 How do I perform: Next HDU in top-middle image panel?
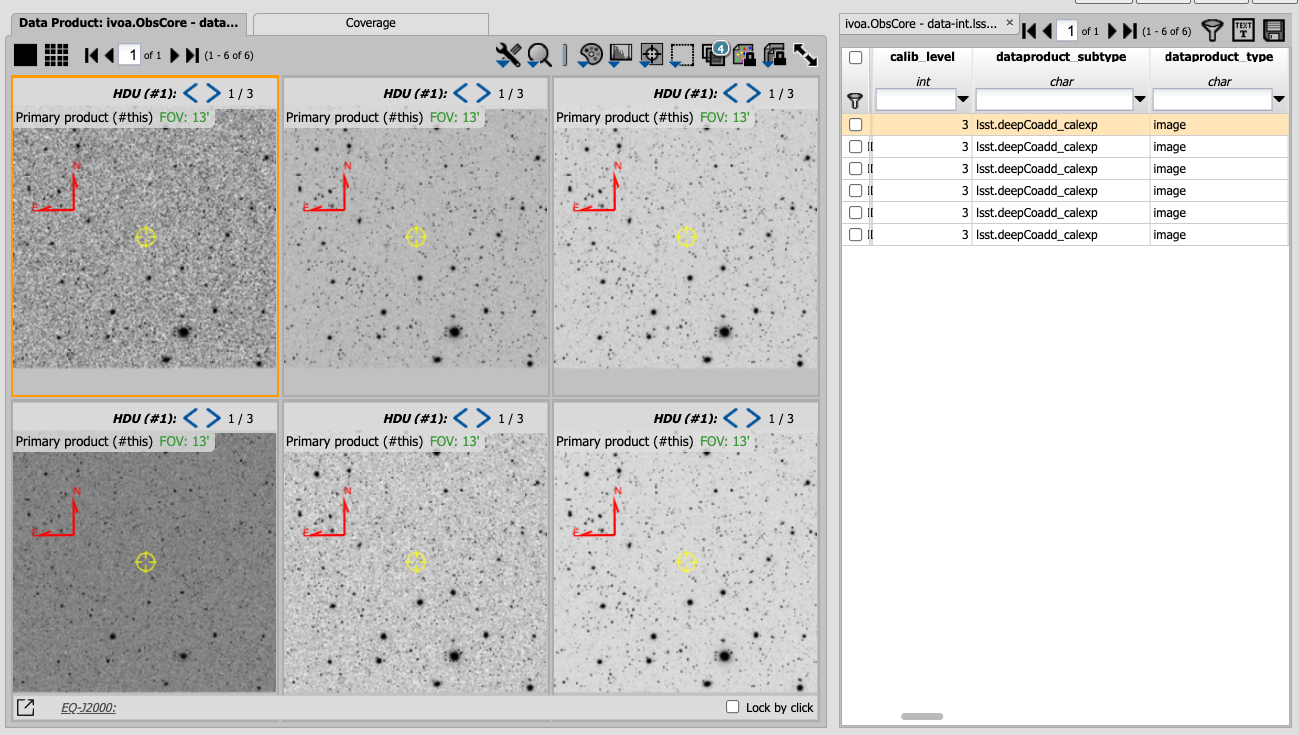point(483,94)
